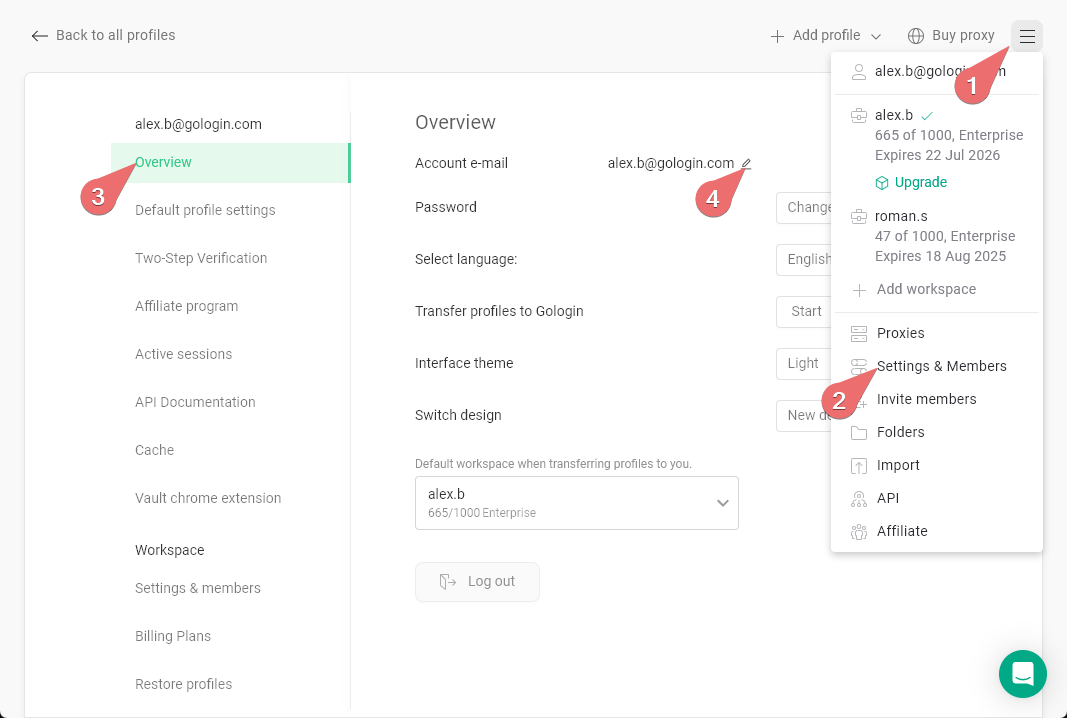Switch to roman.s workspace
Image resolution: width=1067 pixels, height=718 pixels.
[x=936, y=236]
